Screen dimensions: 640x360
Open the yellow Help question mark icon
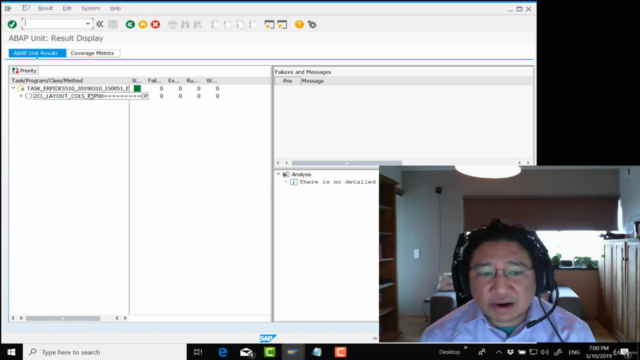[x=299, y=24]
